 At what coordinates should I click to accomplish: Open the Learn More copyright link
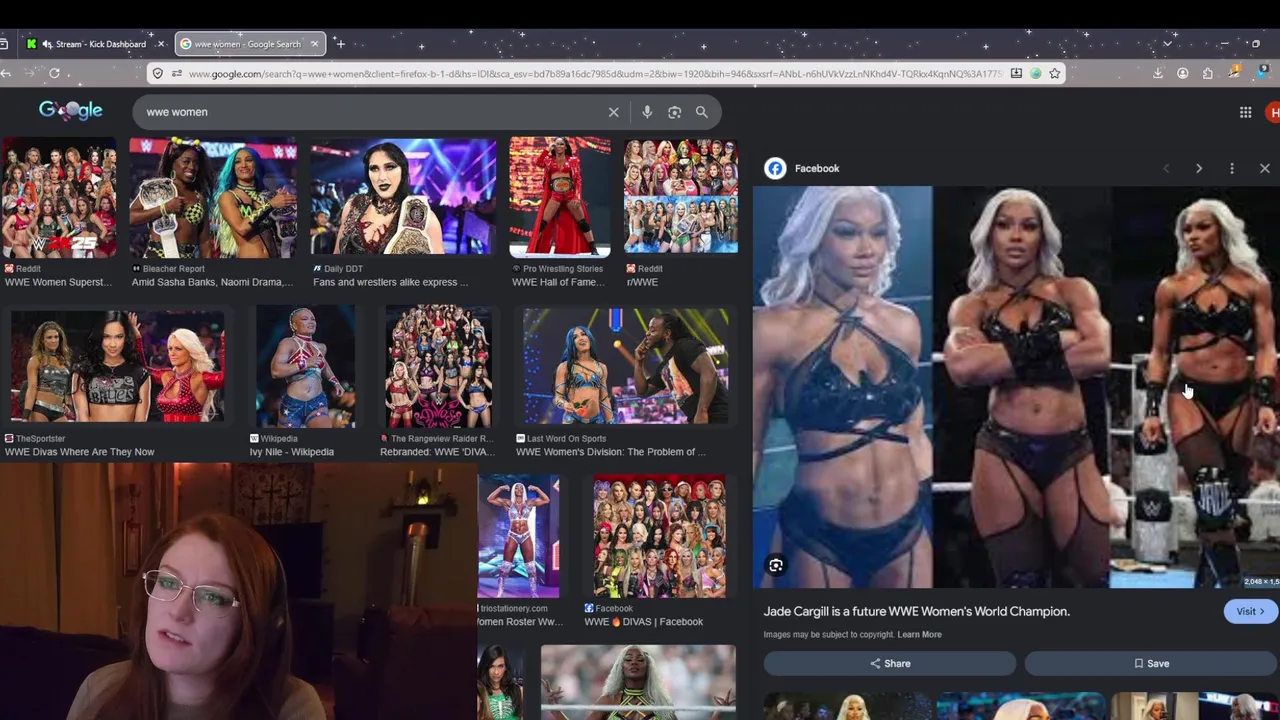(x=919, y=634)
